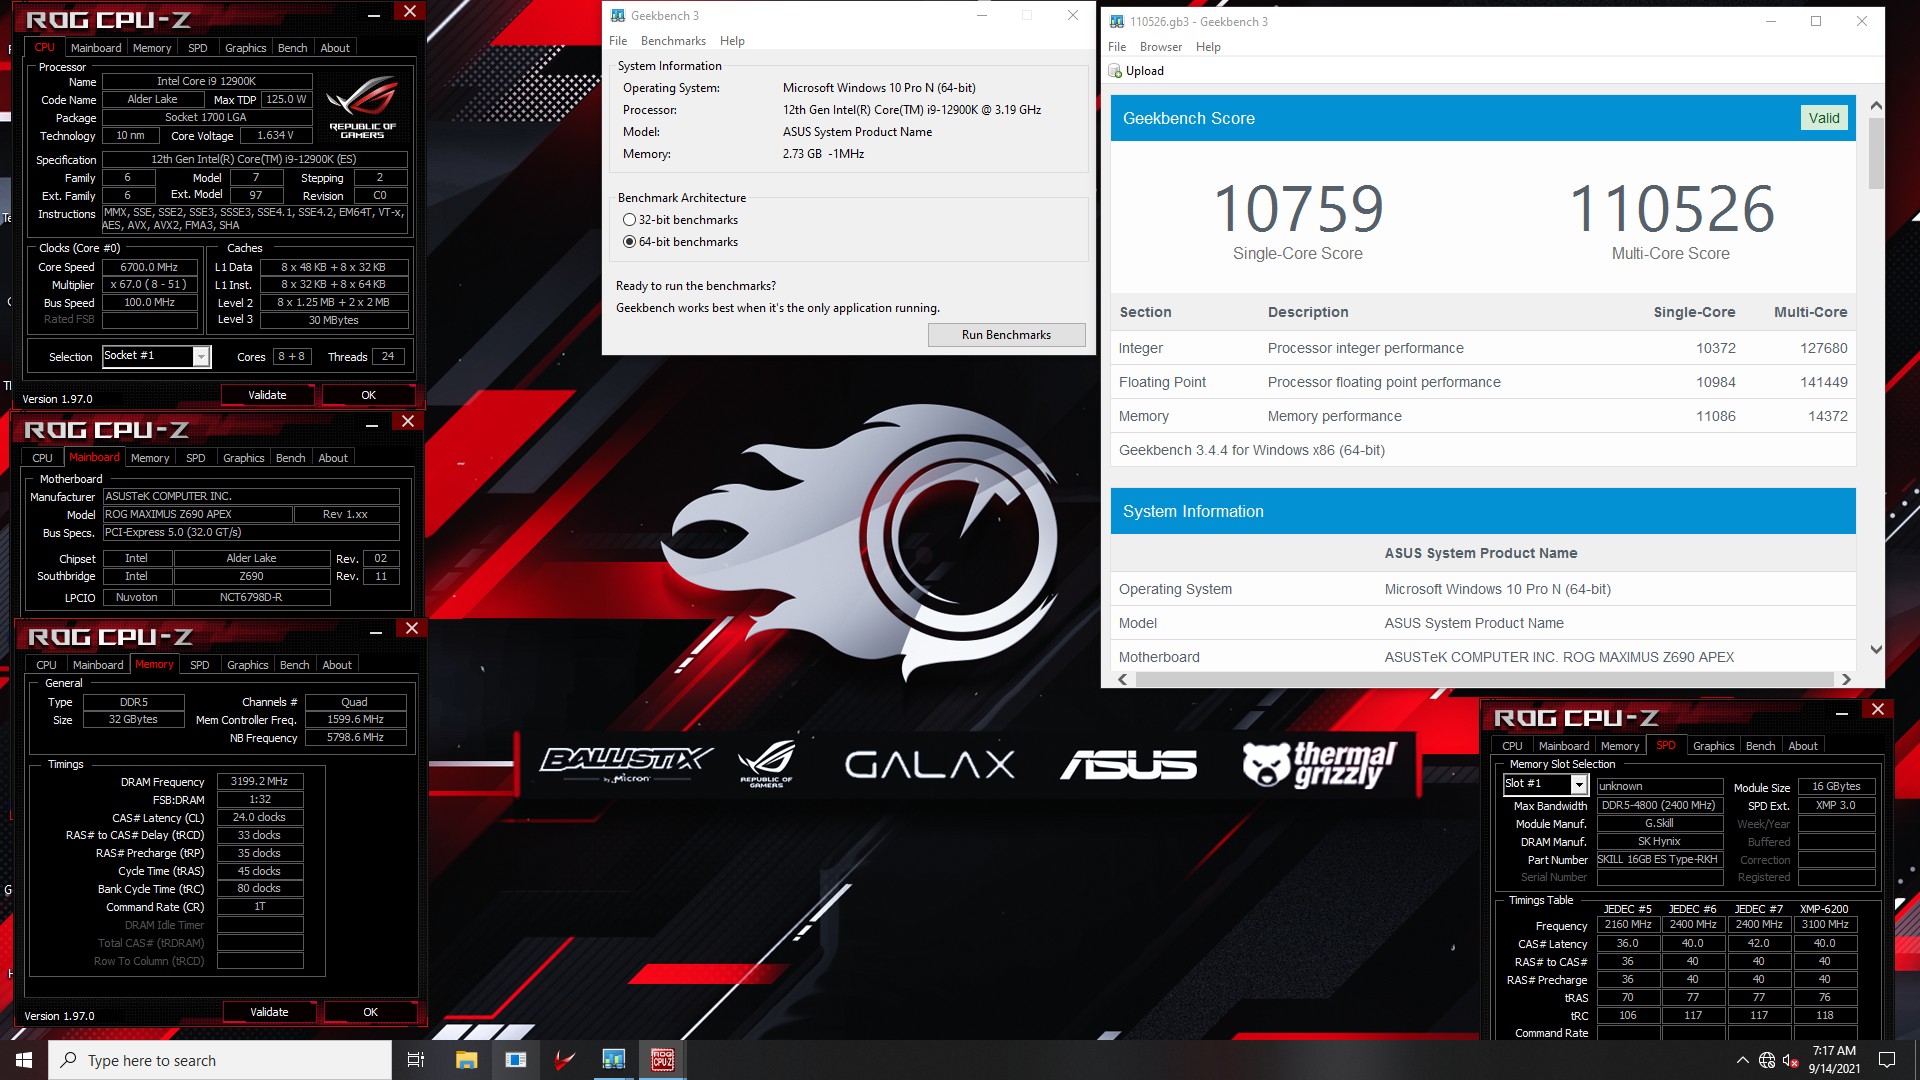Click OK in the Memory CPU-Z window
Screen dimensions: 1920x1080
pyautogui.click(x=370, y=1012)
